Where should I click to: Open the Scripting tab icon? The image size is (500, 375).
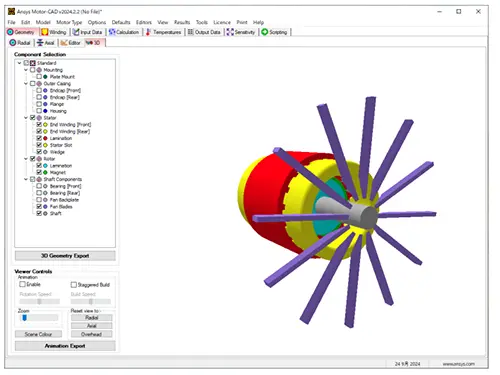coord(265,32)
